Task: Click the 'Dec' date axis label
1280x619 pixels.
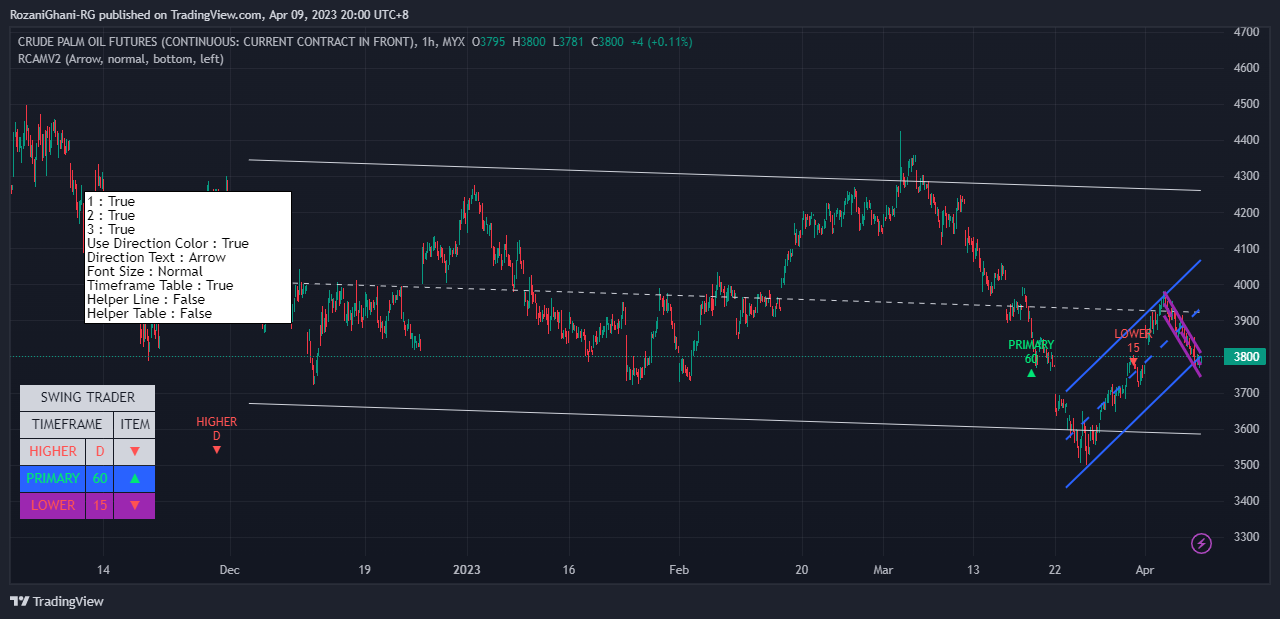Action: click(x=229, y=570)
